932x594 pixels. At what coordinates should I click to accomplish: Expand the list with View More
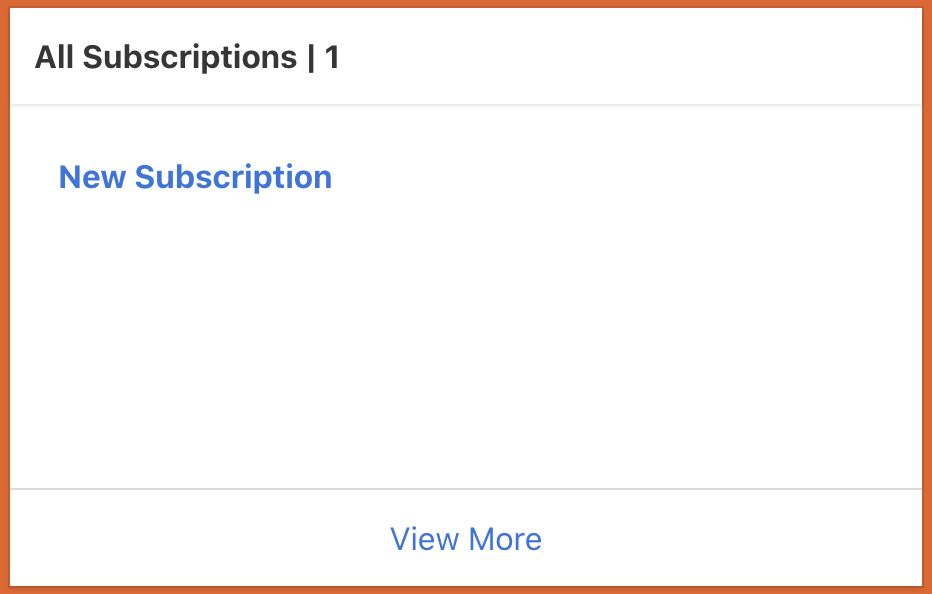point(465,539)
